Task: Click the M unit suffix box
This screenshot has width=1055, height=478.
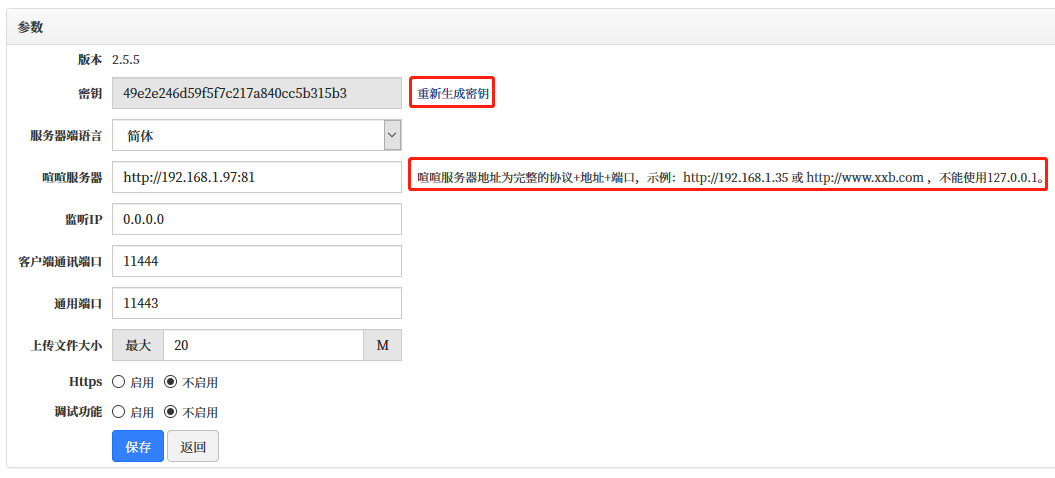Action: coord(382,345)
